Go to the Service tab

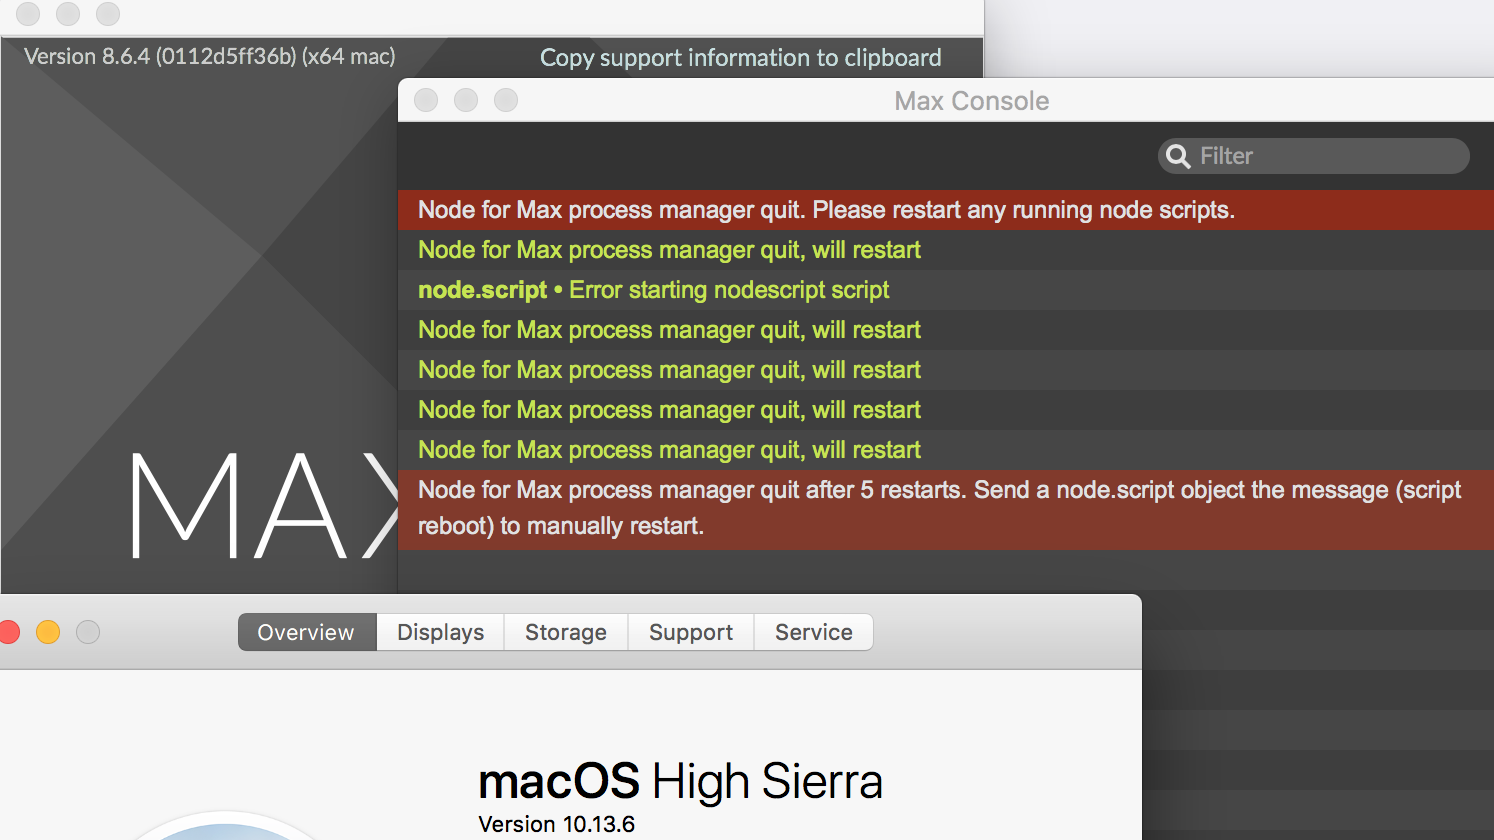click(x=814, y=632)
